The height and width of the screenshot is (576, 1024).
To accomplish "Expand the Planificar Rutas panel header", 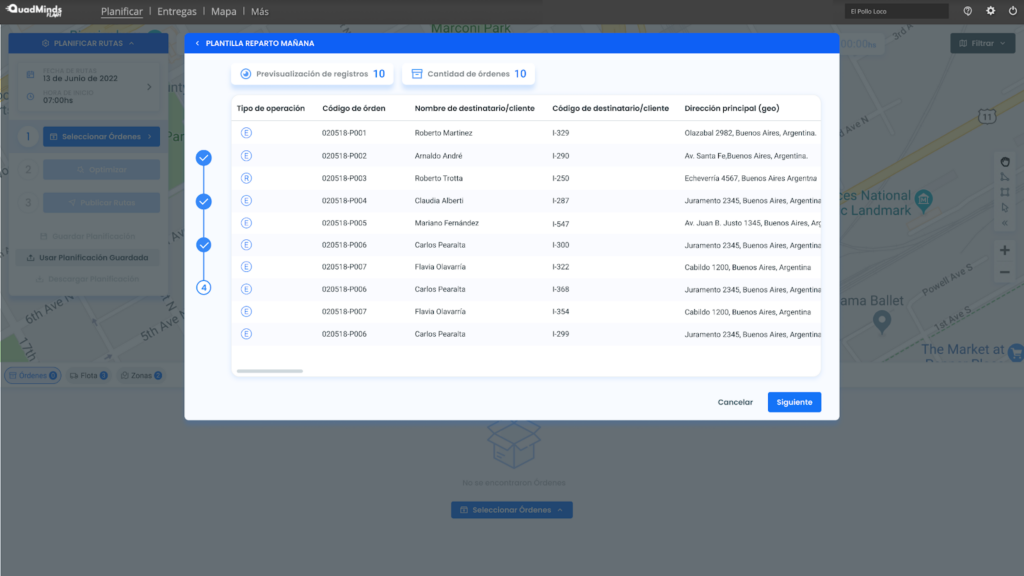I will (88, 43).
